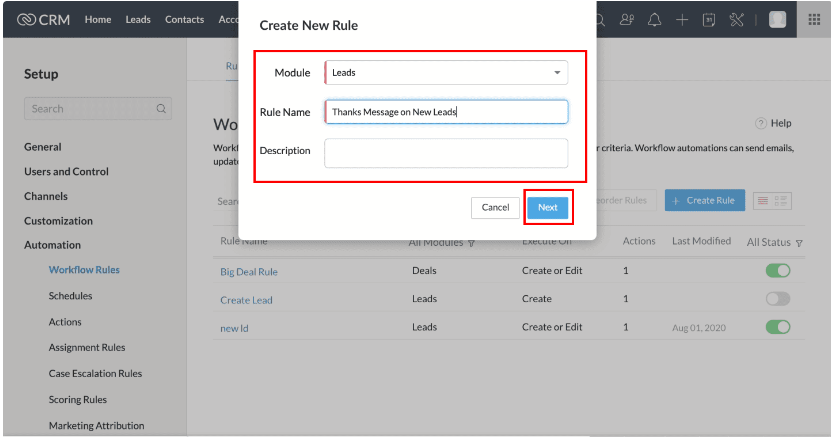The width and height of the screenshot is (831, 437).
Task: Open Scoring Rules in sidebar
Action: pyautogui.click(x=78, y=399)
